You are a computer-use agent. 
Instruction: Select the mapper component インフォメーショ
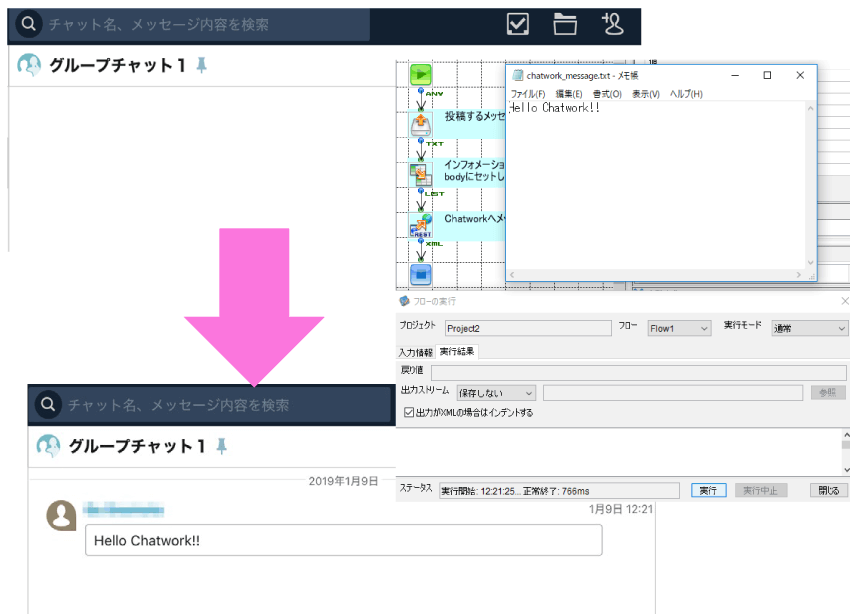421,174
